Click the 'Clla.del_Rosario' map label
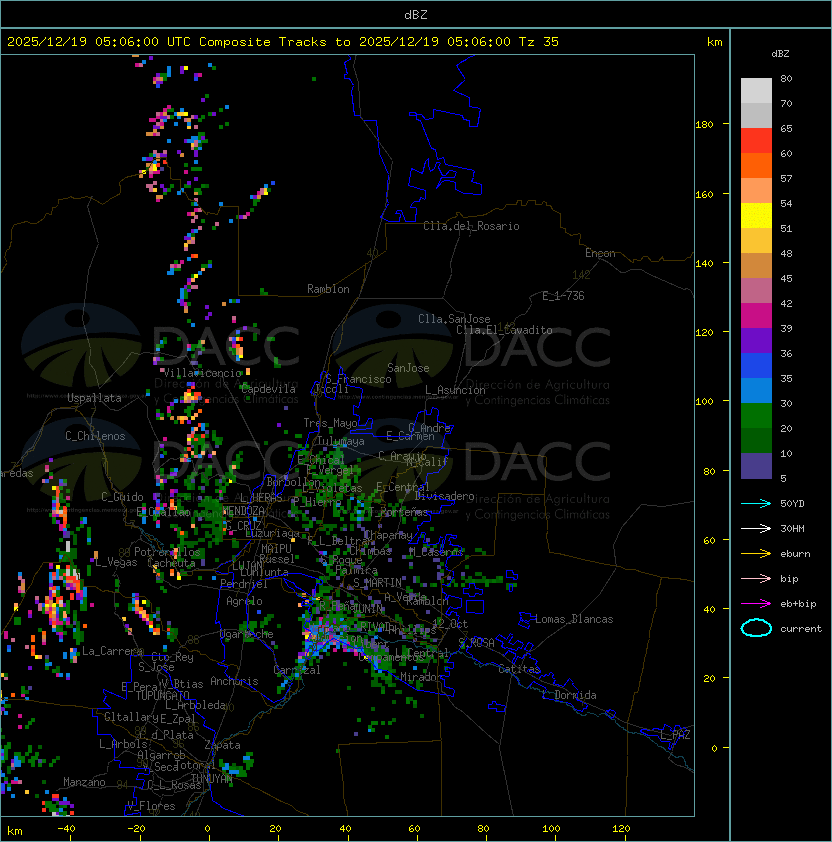 tap(471, 226)
